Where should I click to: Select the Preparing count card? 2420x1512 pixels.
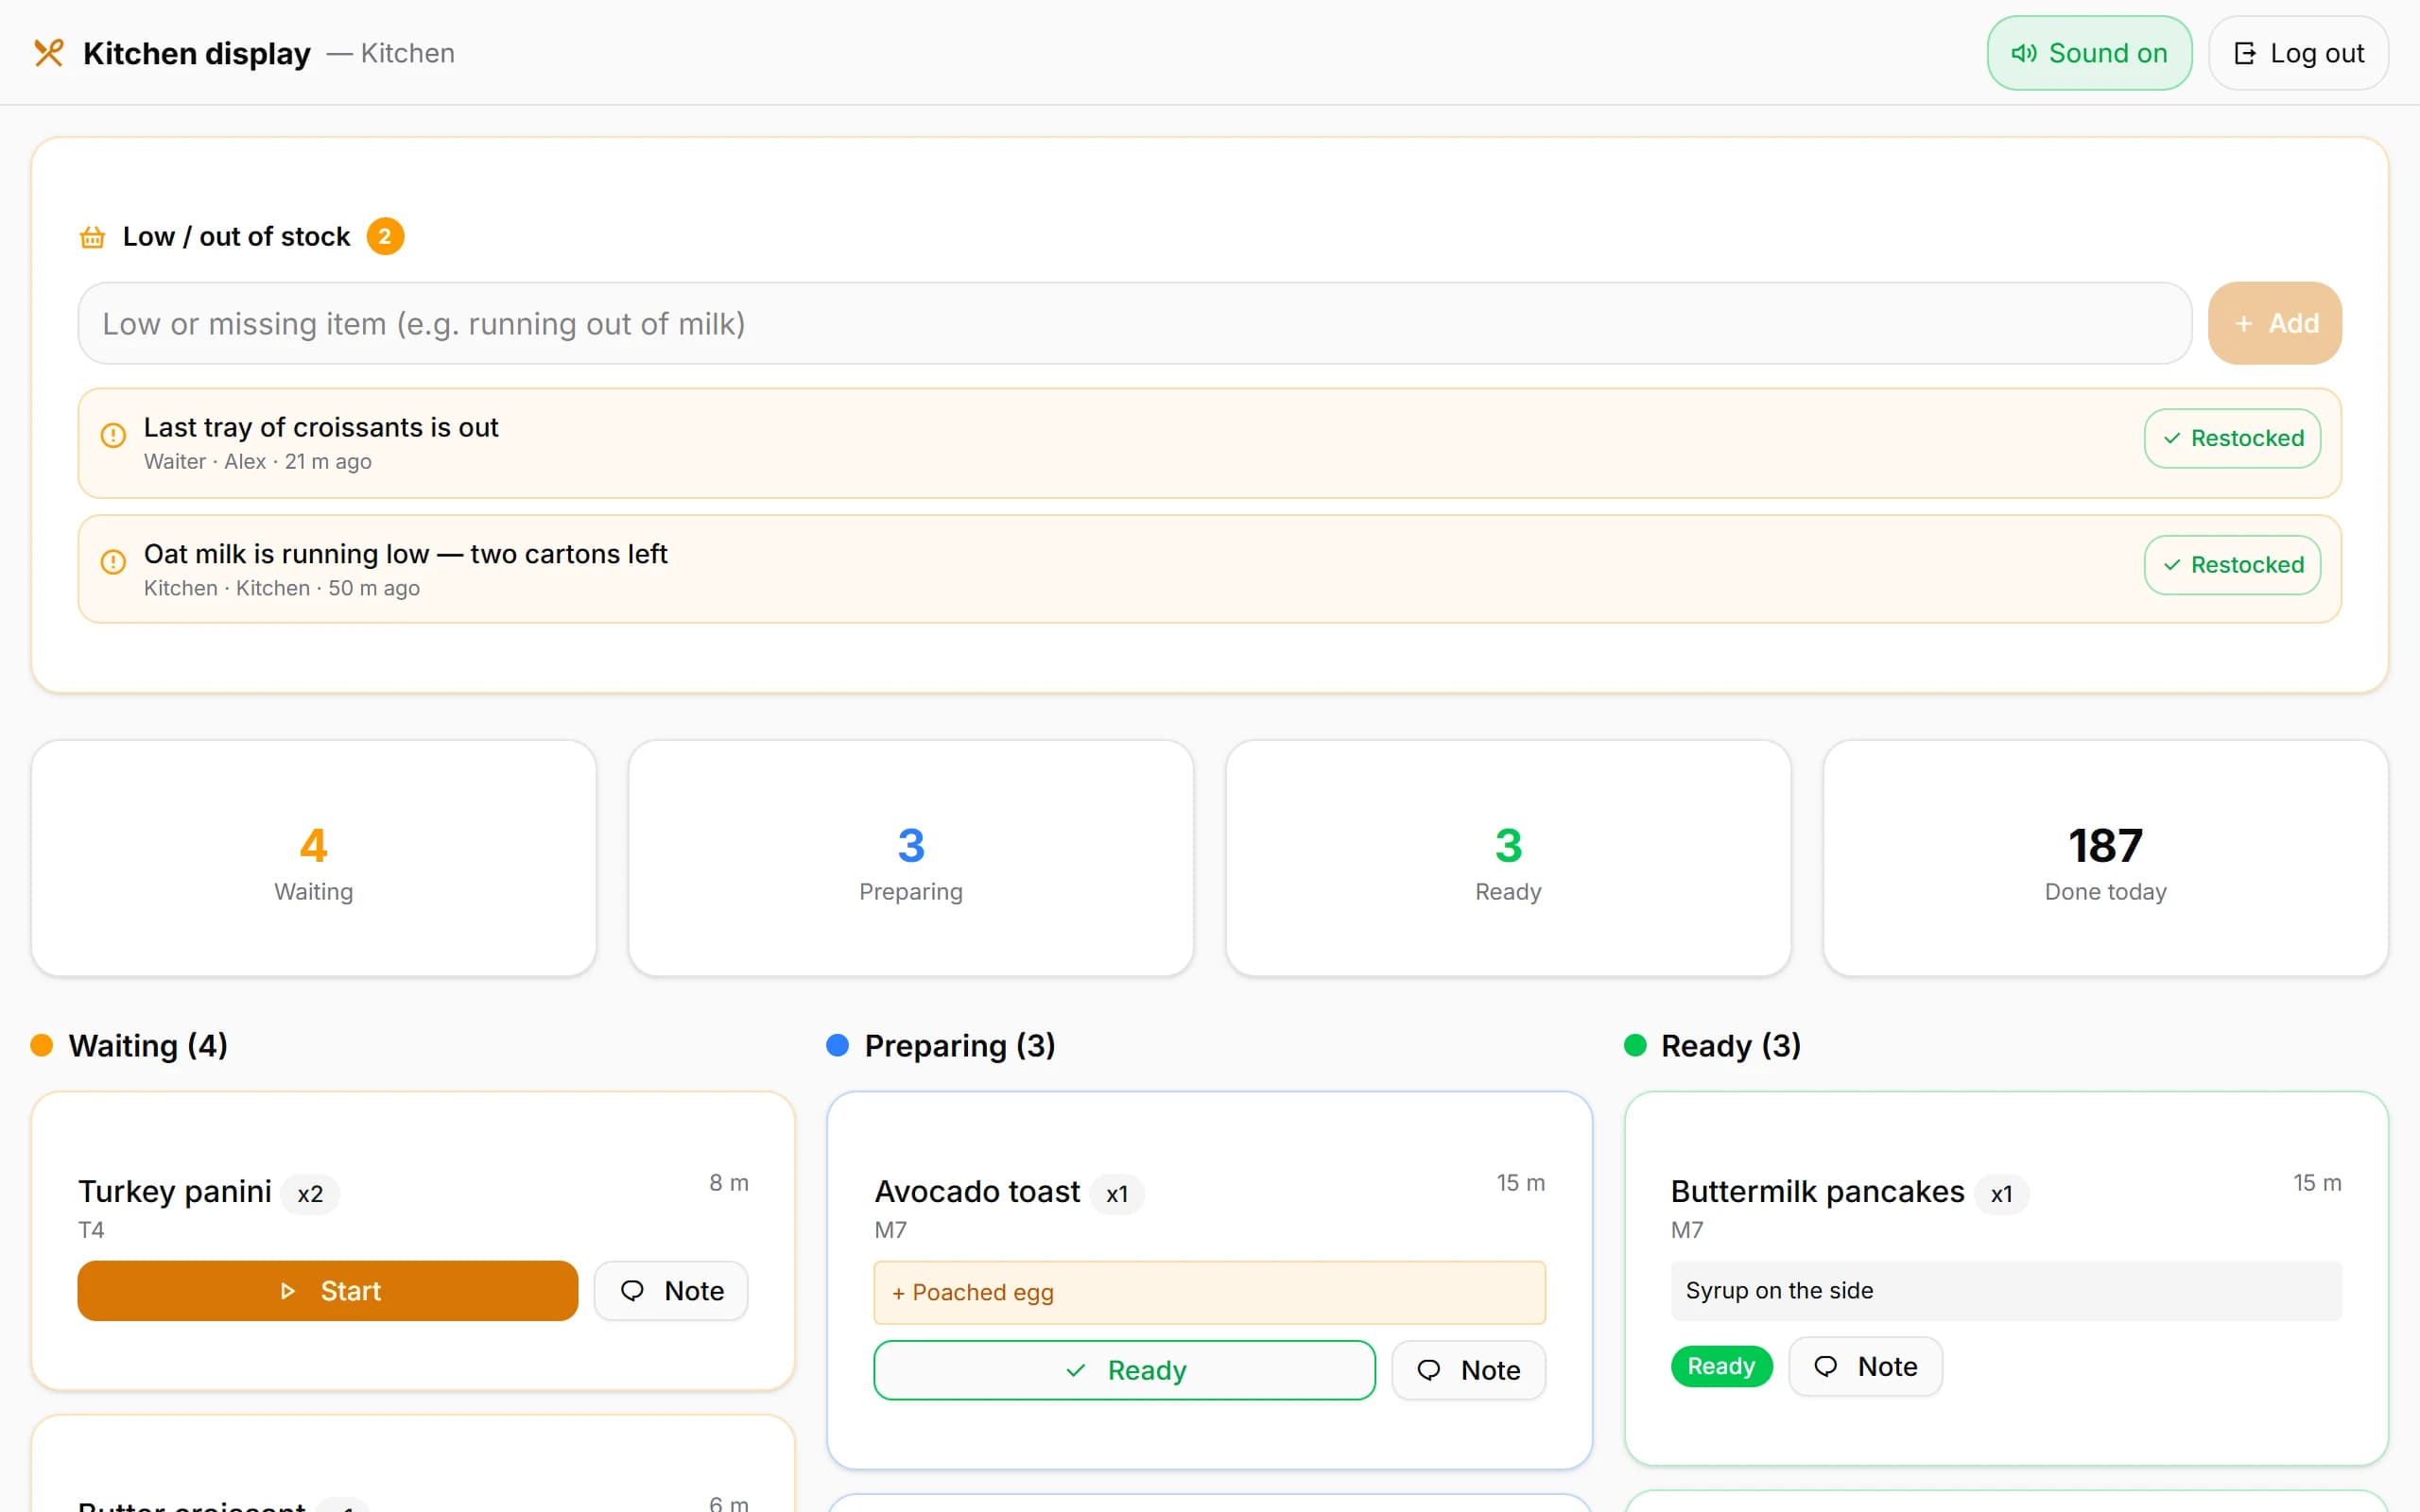911,858
